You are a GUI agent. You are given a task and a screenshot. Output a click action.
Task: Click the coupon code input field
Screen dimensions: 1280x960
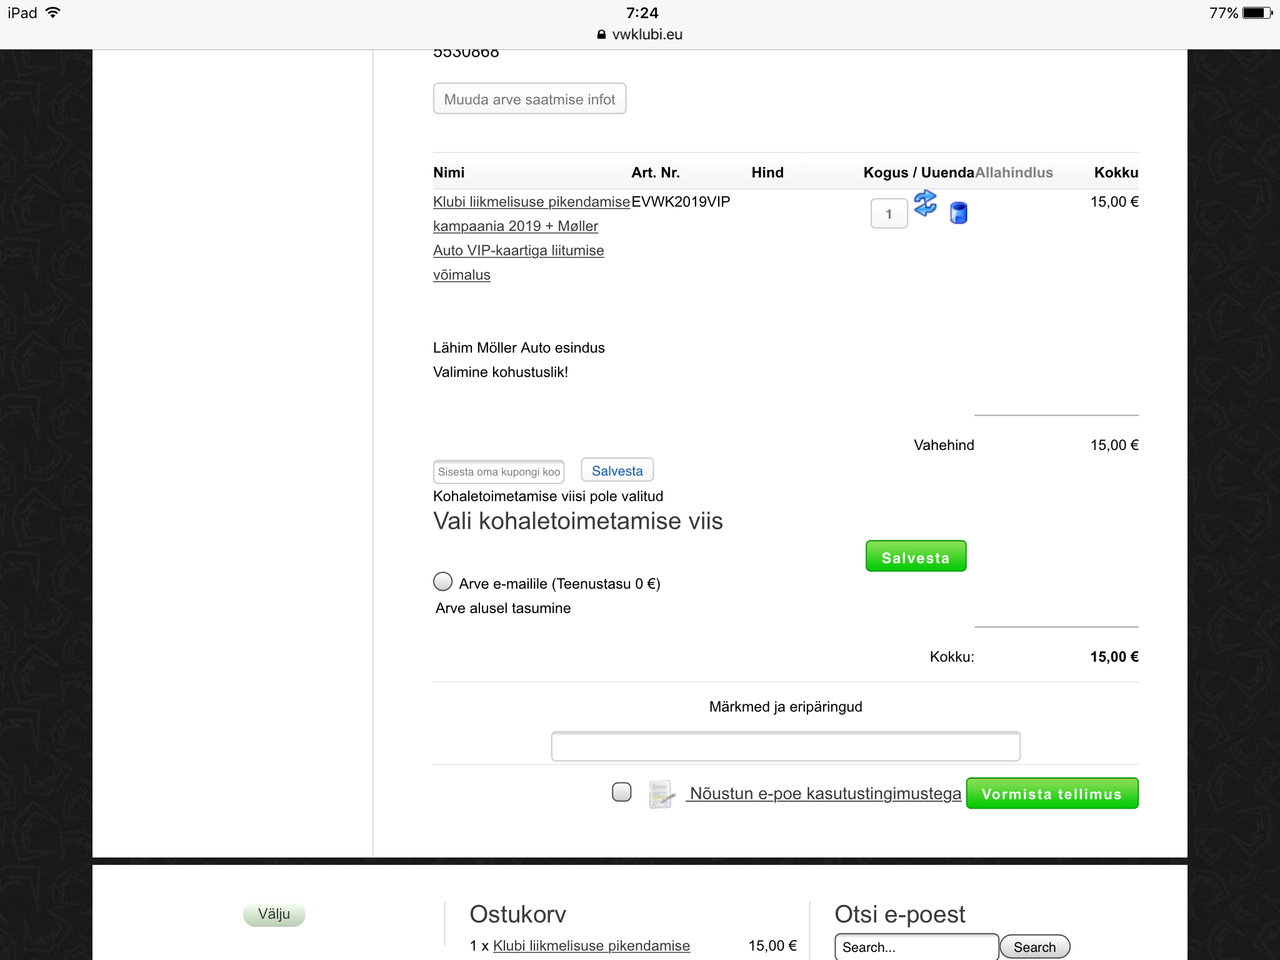point(498,472)
